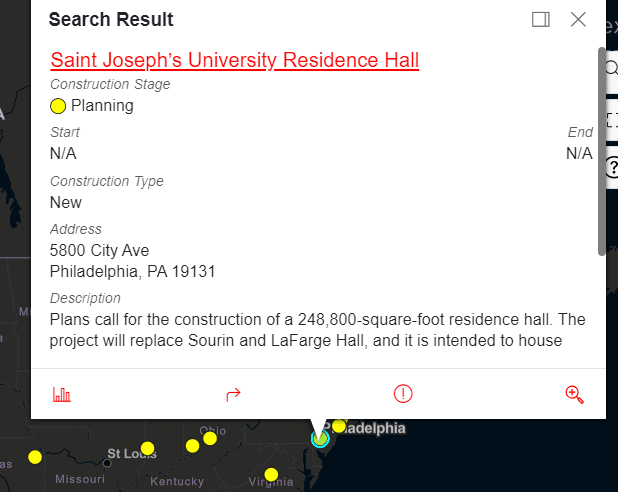
Task: Select the yellow marker overlapping Ohio label
Action: coord(210,438)
